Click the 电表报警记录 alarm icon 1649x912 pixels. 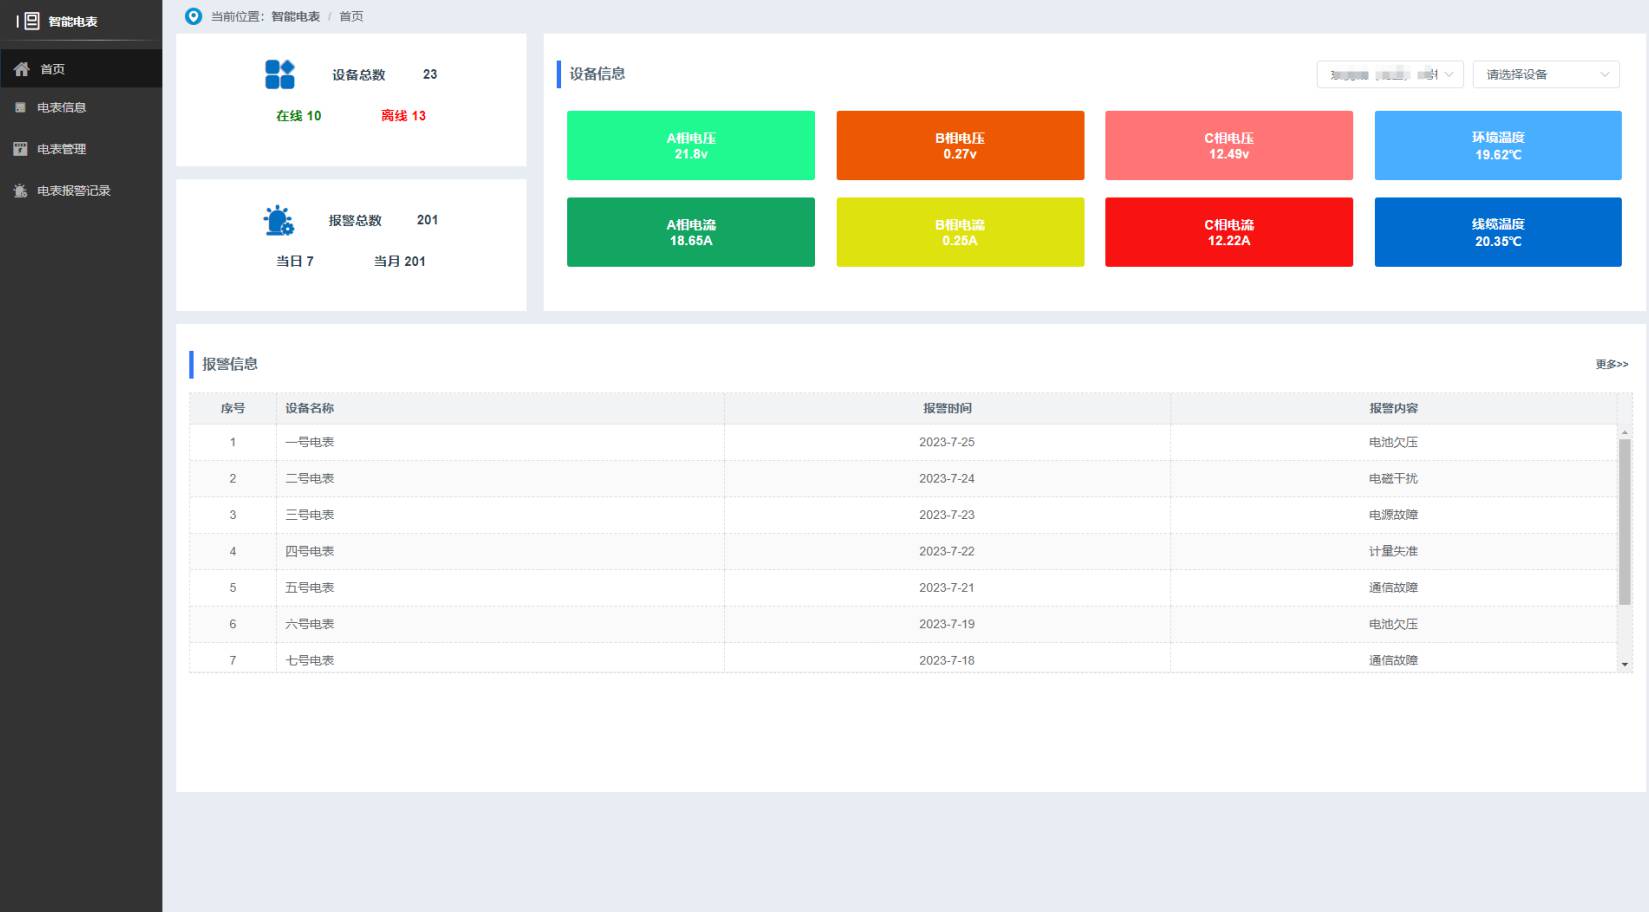point(20,191)
